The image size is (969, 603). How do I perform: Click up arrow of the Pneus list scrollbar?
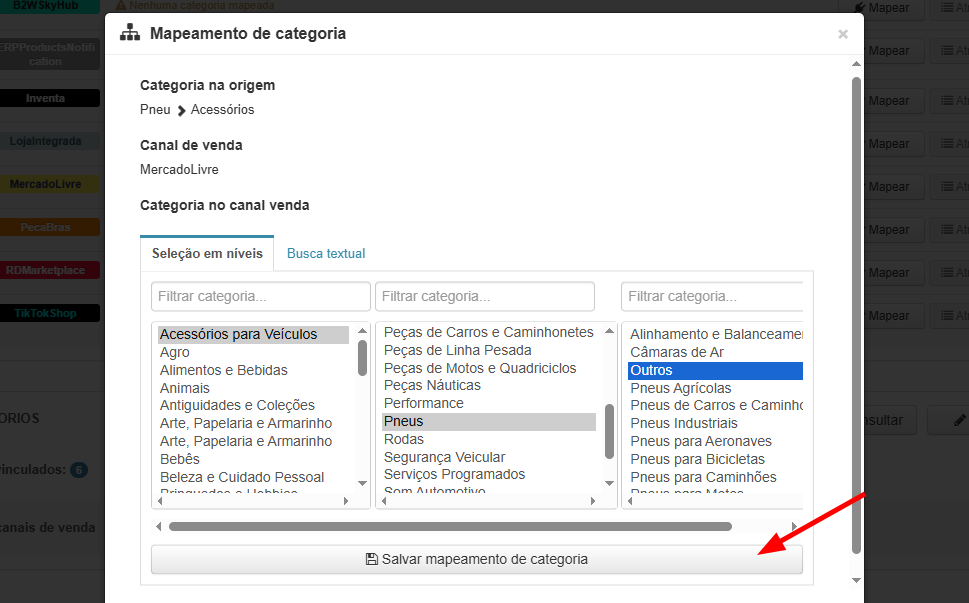pyautogui.click(x=609, y=331)
